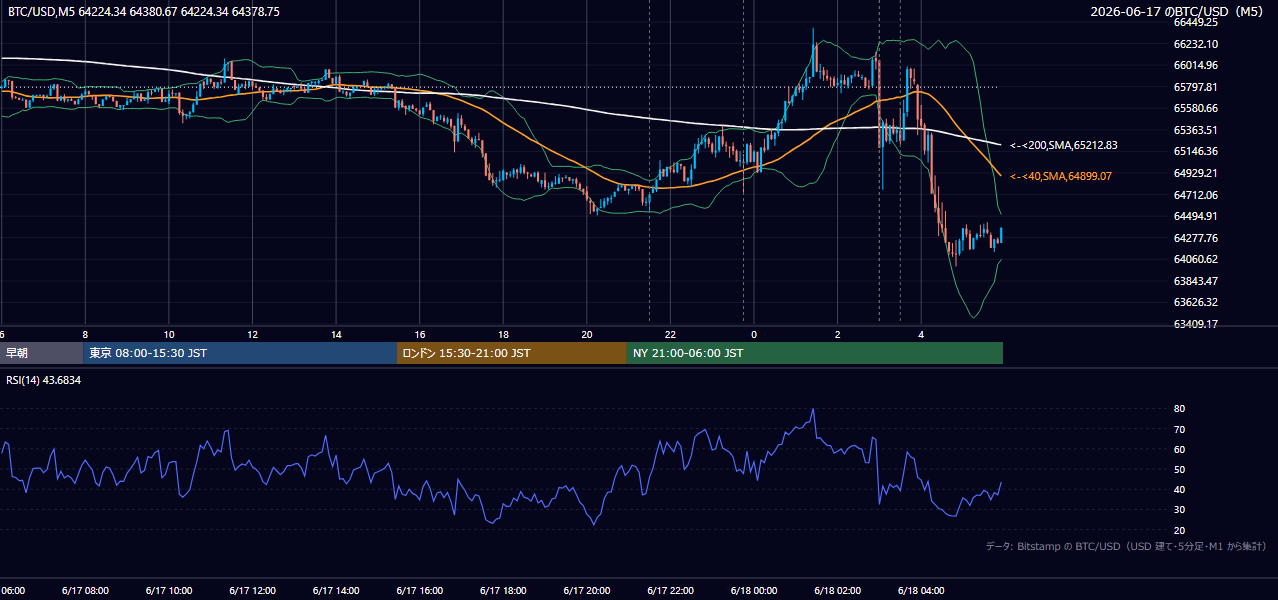Click price axis value 64929.21
The width and height of the screenshot is (1278, 600).
(x=1195, y=173)
